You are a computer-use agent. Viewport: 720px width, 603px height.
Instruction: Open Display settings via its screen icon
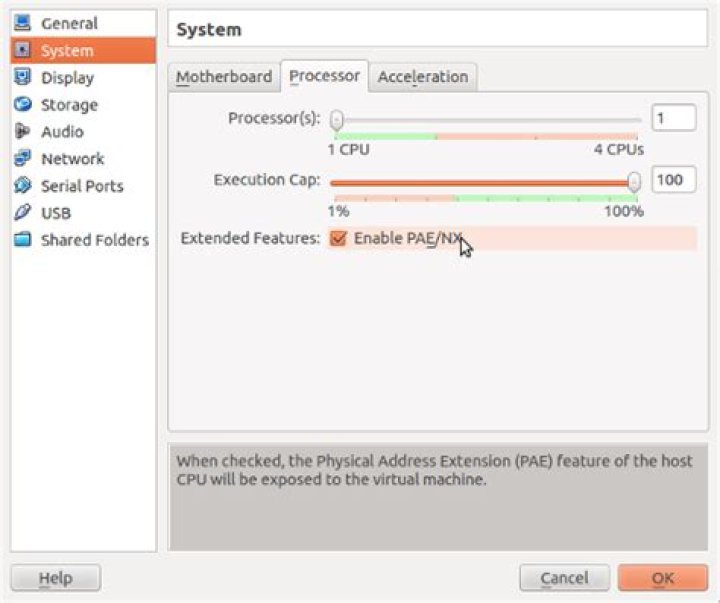(22, 77)
